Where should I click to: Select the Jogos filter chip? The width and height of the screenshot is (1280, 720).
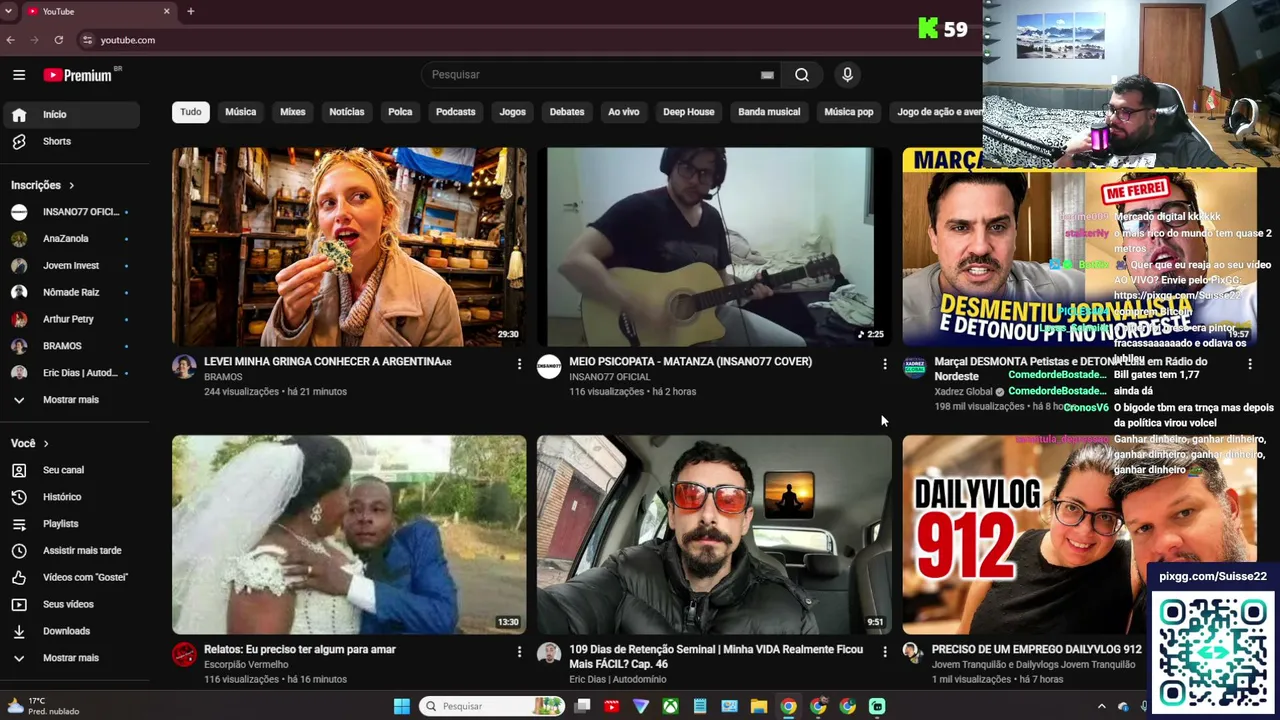512,112
